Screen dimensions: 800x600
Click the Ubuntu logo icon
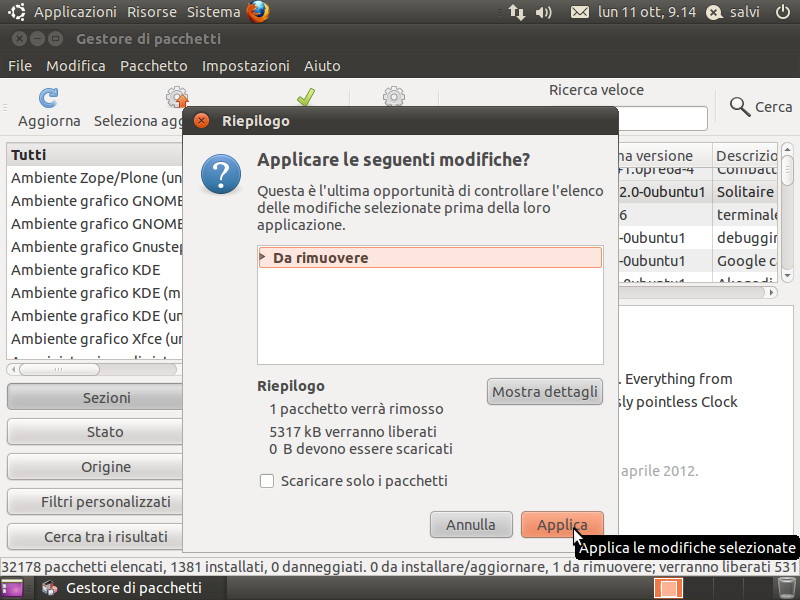tap(17, 12)
